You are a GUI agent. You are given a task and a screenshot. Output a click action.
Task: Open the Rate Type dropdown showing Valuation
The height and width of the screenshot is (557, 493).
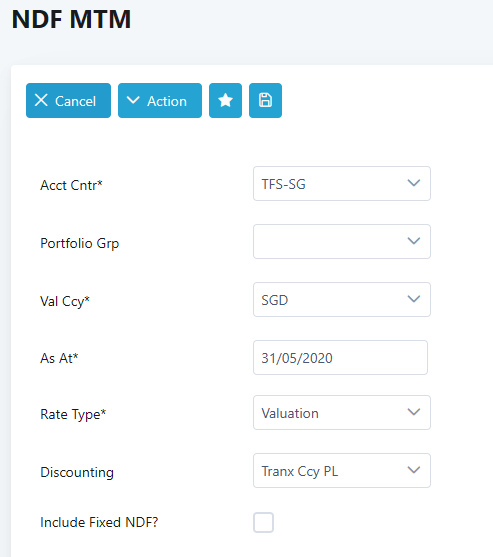(x=342, y=412)
